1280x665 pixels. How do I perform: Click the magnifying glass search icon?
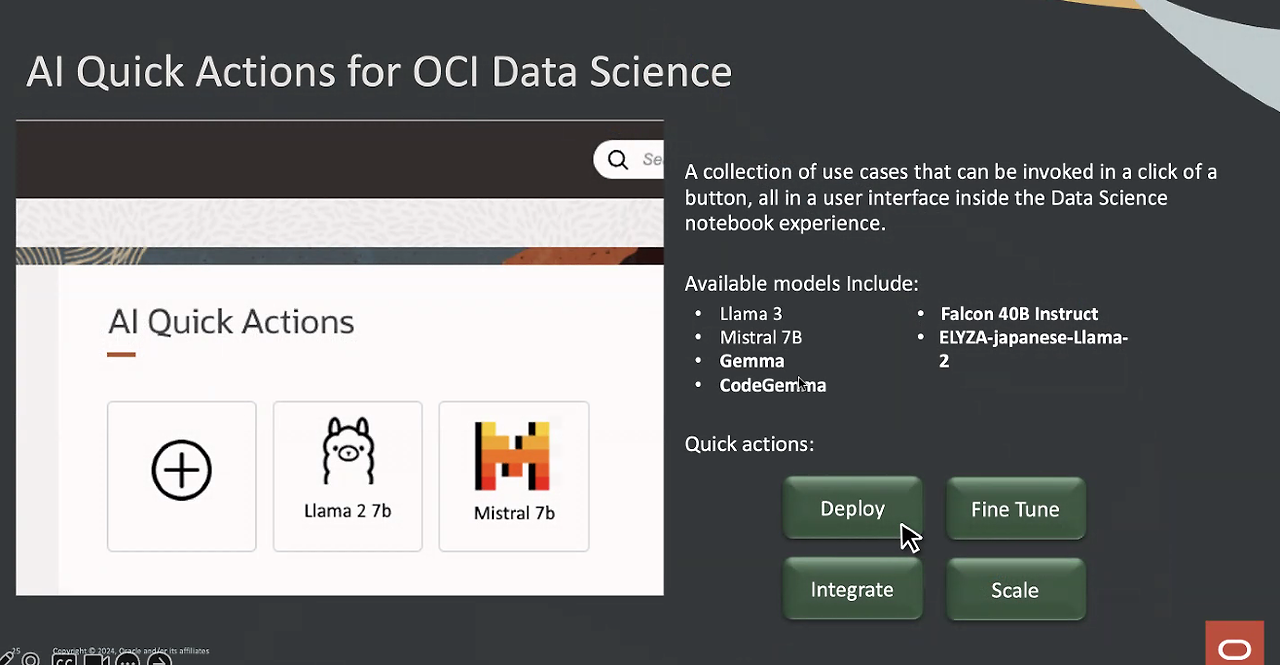pyautogui.click(x=618, y=160)
